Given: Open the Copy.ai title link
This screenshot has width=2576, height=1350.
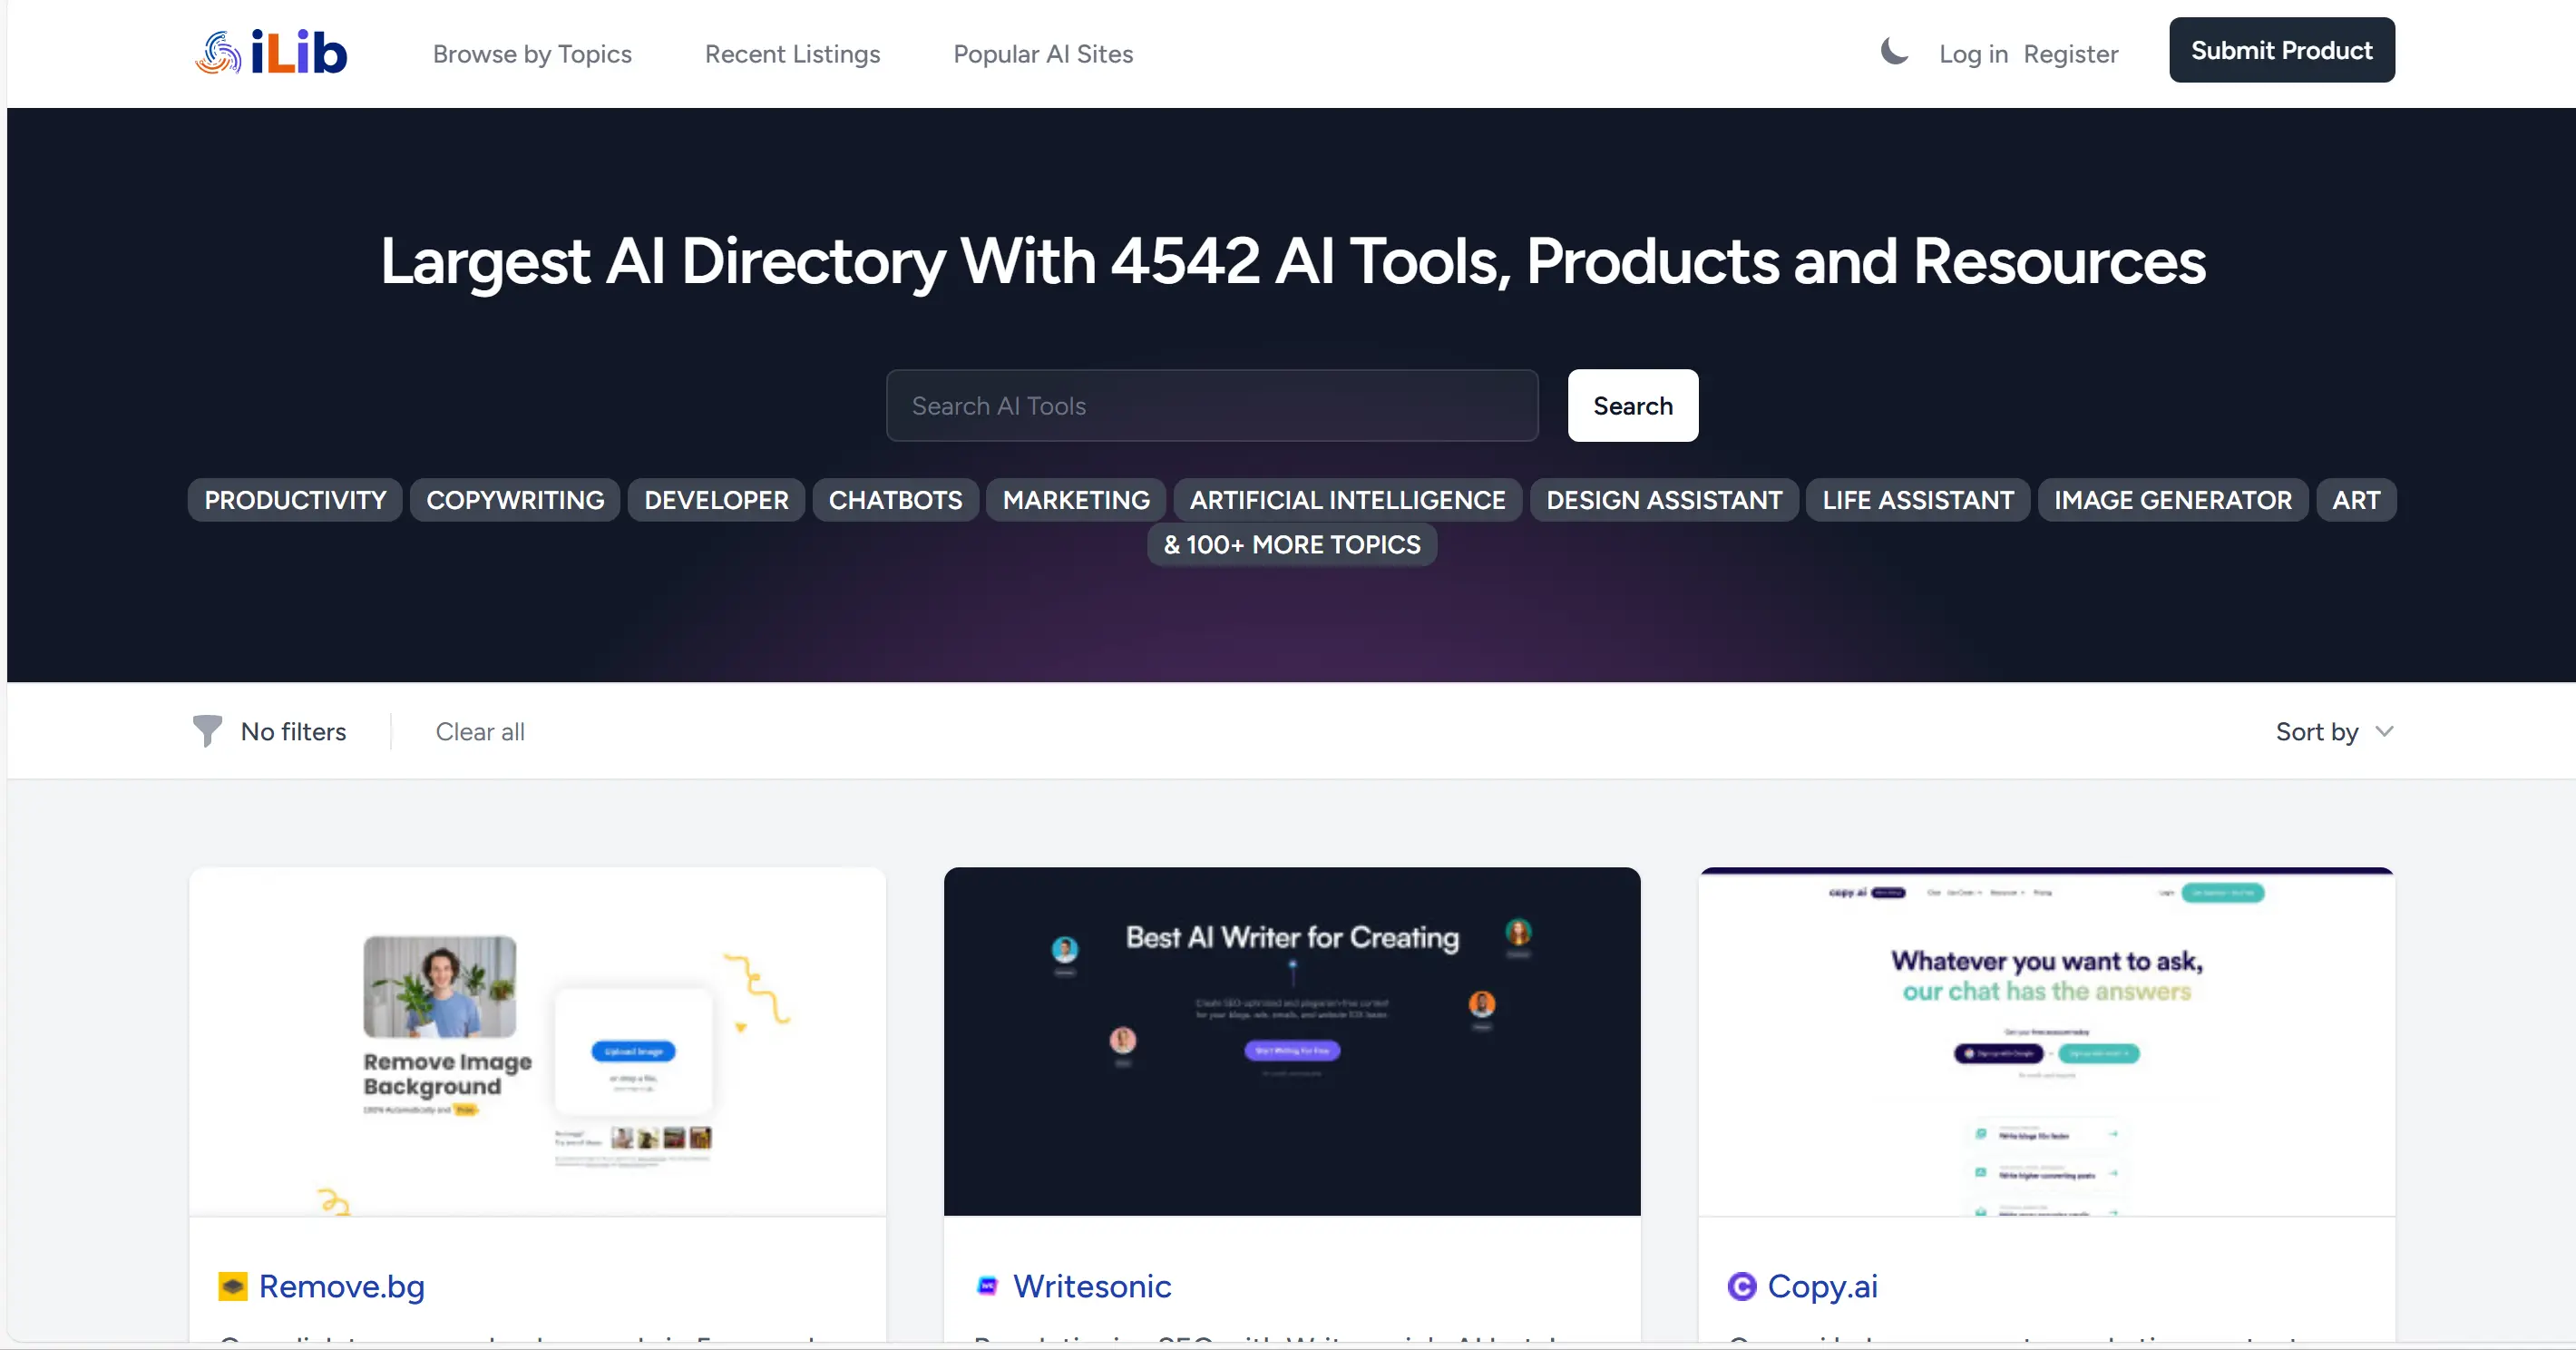Looking at the screenshot, I should 1823,1286.
